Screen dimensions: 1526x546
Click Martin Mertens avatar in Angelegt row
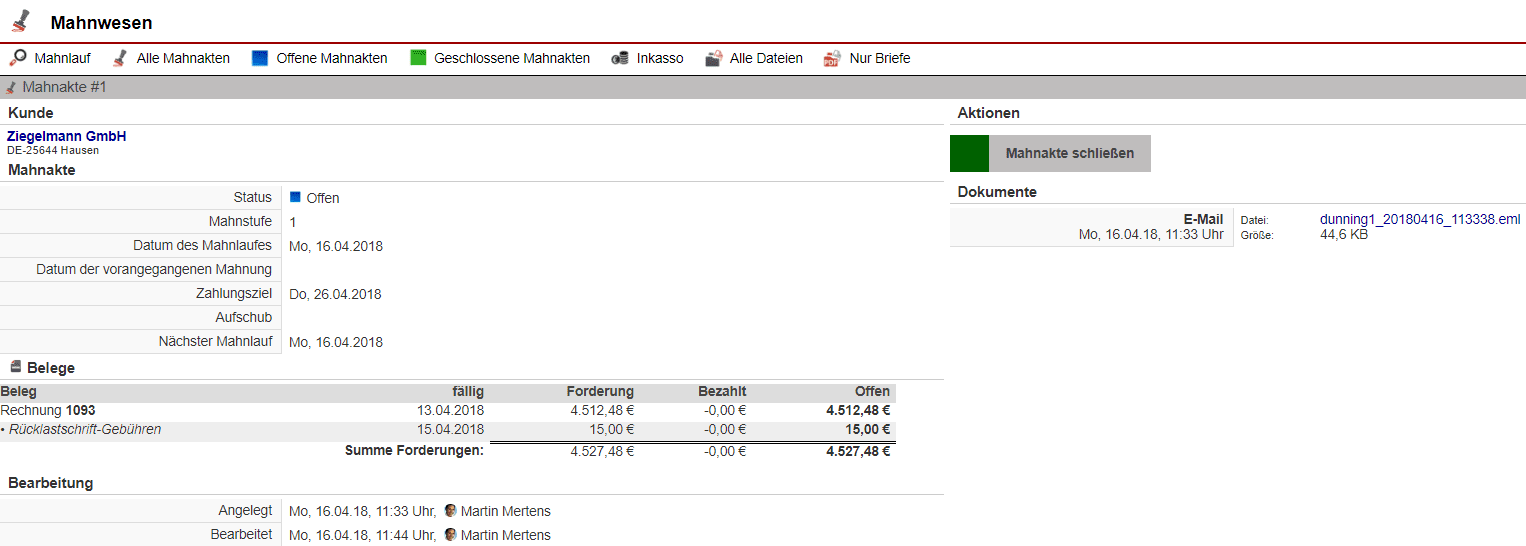coord(450,511)
